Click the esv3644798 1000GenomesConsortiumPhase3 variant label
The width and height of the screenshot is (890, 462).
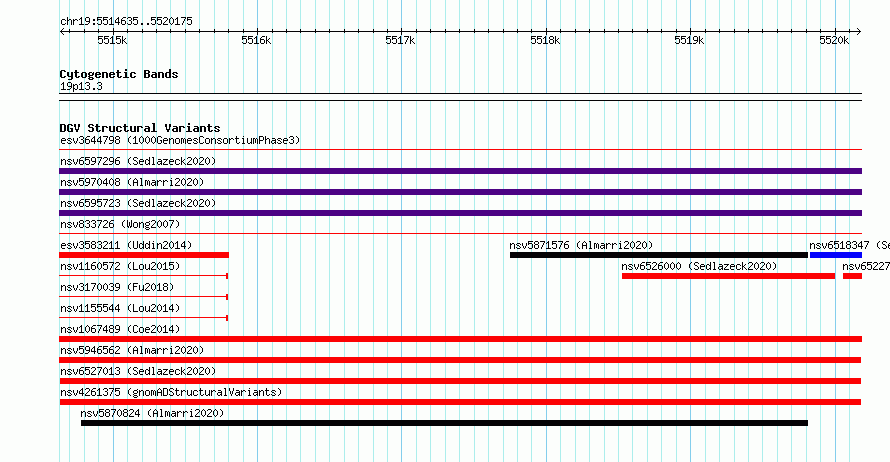coord(180,140)
